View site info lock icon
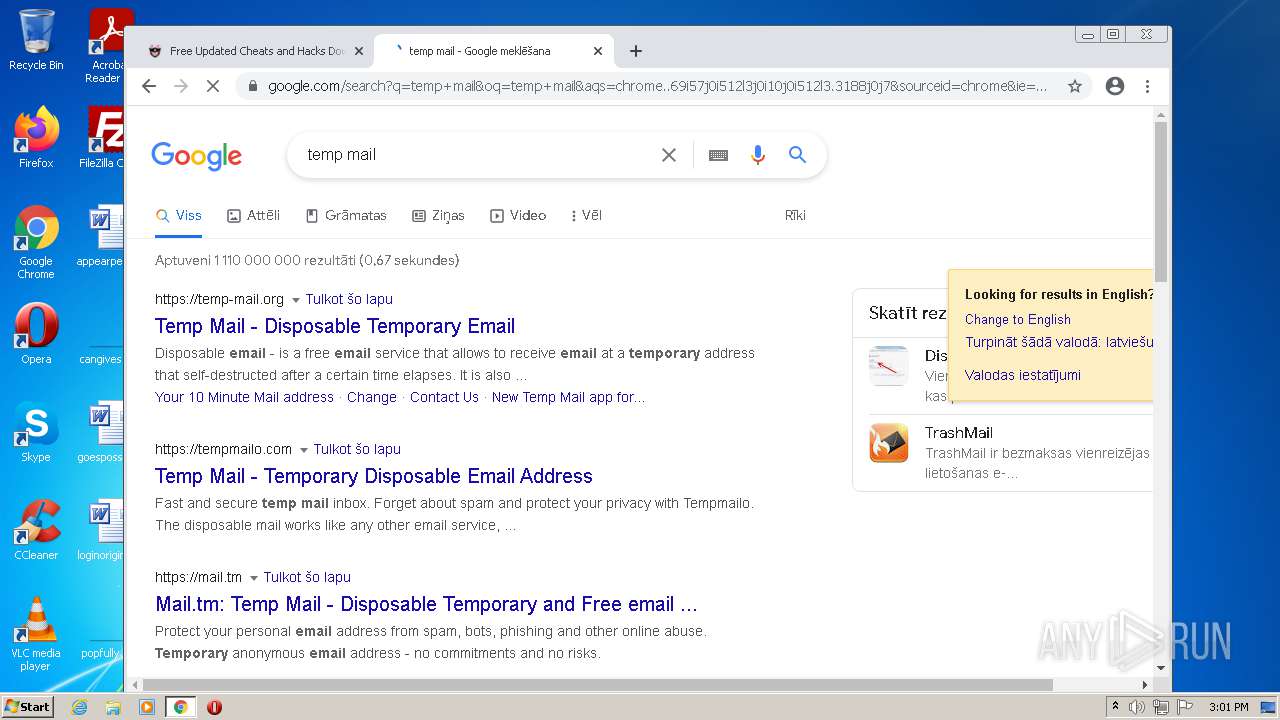The height and width of the screenshot is (720, 1280). (x=252, y=86)
